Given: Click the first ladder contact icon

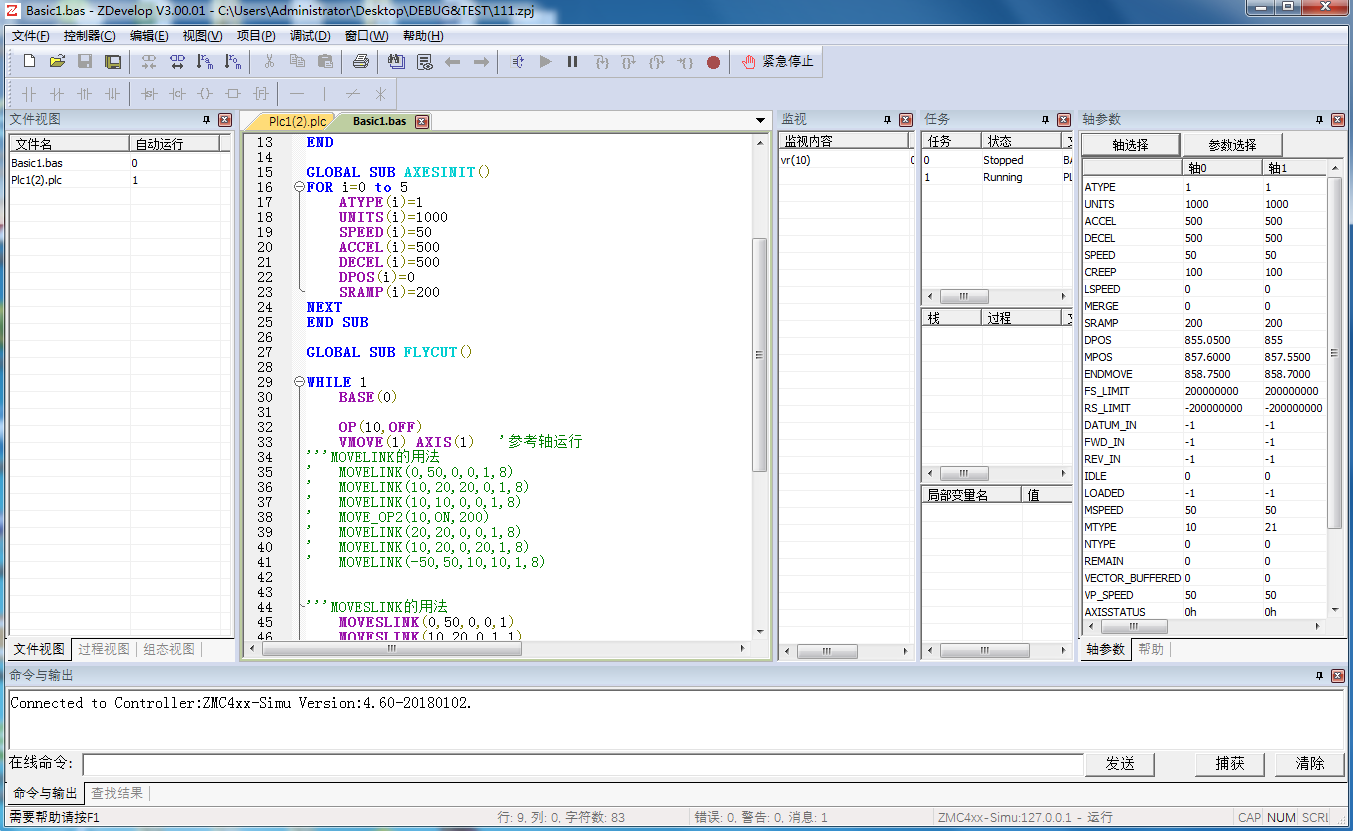Looking at the screenshot, I should click(x=29, y=94).
